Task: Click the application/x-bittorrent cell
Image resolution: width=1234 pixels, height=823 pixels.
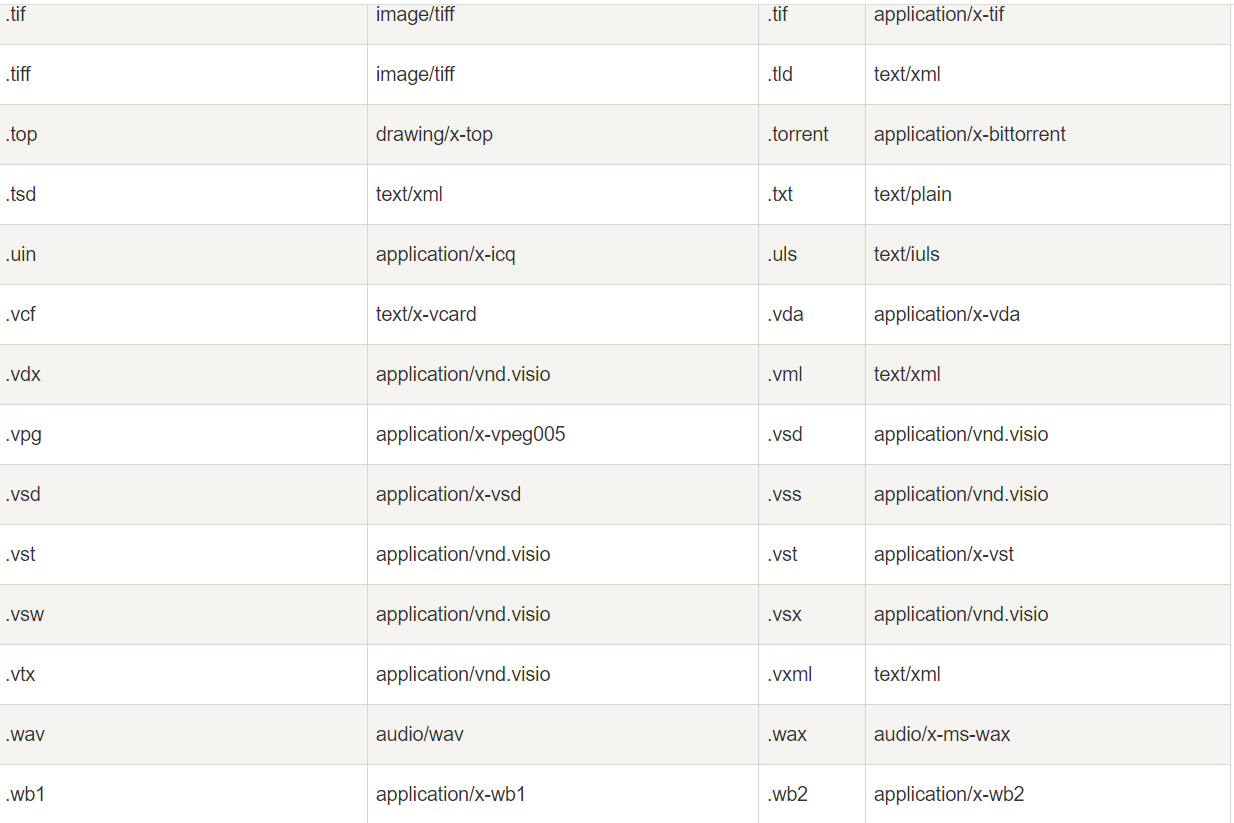Action: click(1047, 134)
